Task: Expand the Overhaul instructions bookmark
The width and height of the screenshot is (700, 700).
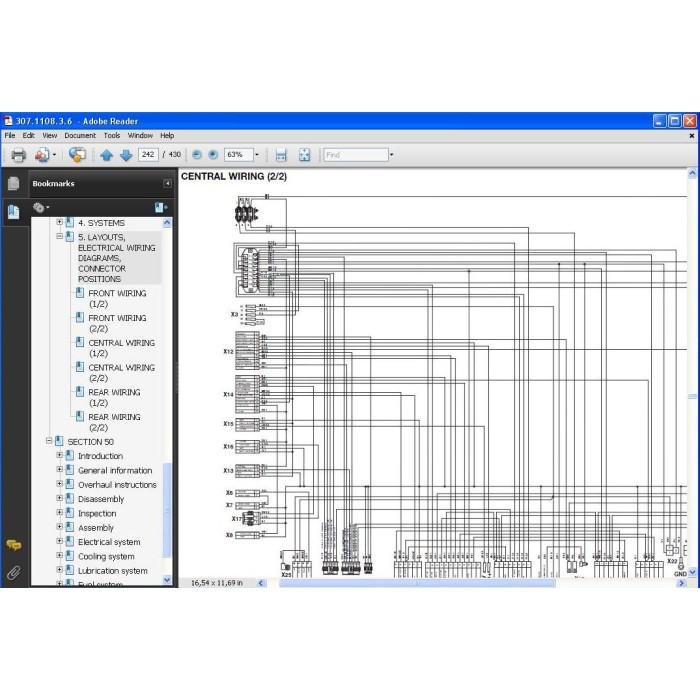Action: tap(59, 483)
